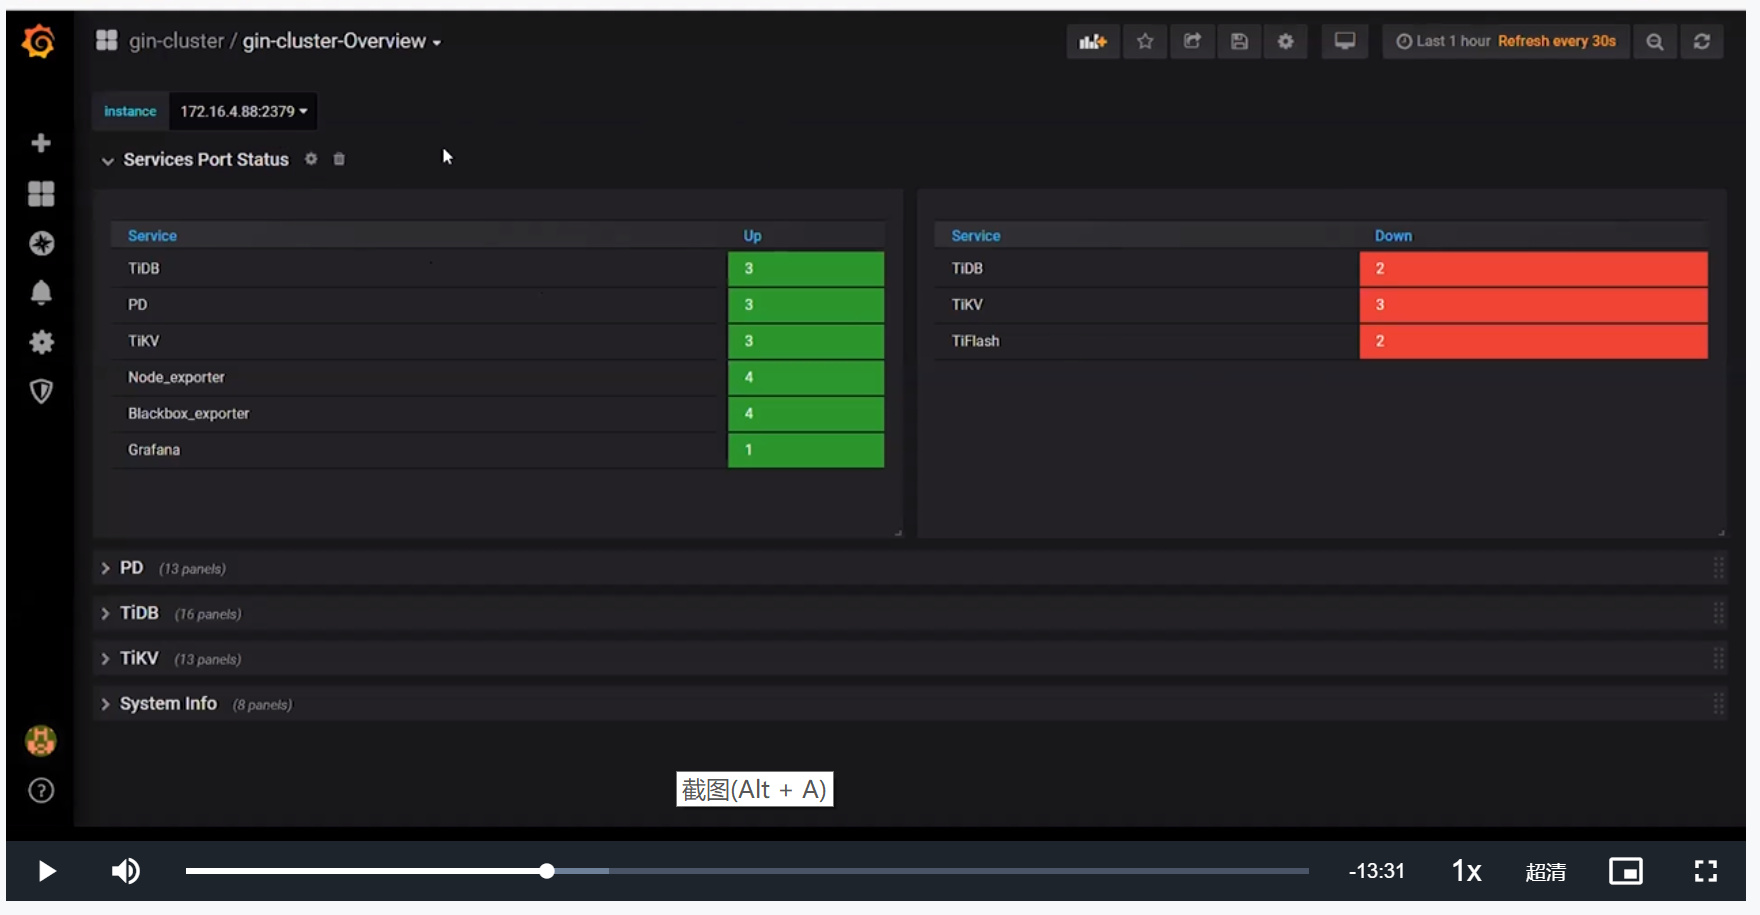Open the Create plus menu in sidebar

click(x=41, y=143)
